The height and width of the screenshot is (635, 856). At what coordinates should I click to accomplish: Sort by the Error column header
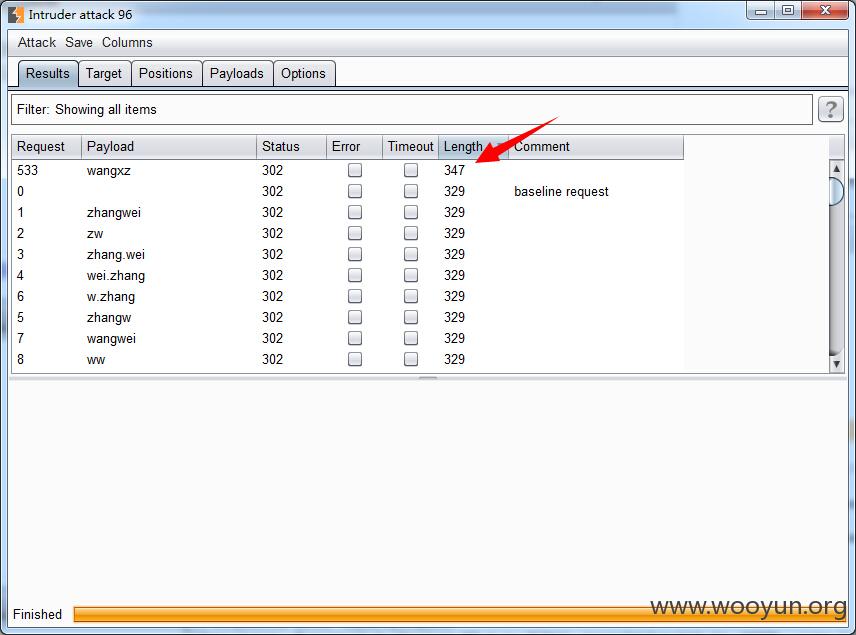coord(354,146)
